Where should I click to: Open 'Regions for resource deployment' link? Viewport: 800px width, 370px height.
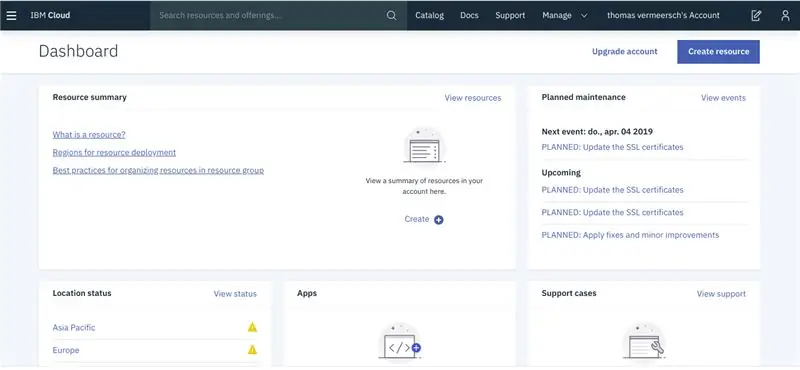(x=114, y=153)
